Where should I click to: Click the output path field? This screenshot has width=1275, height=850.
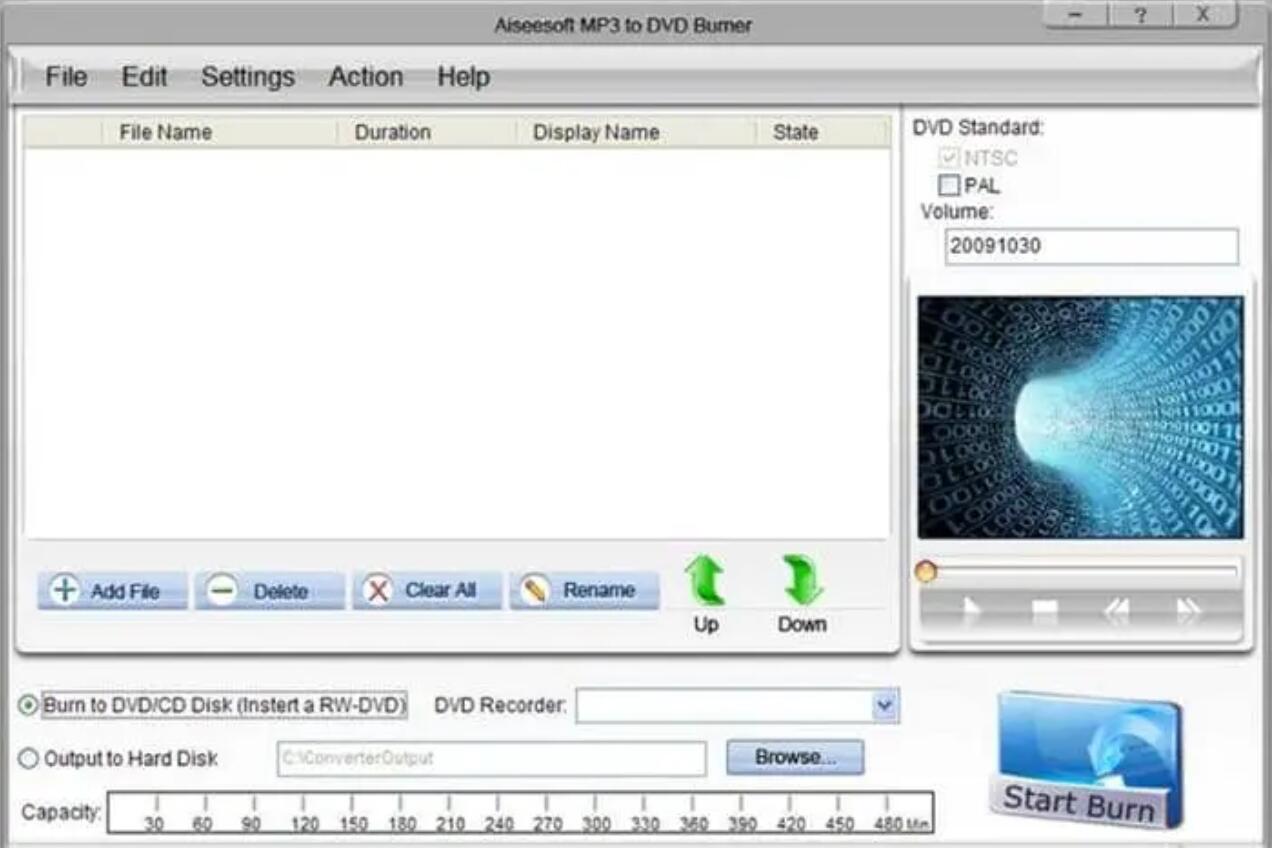click(x=491, y=758)
